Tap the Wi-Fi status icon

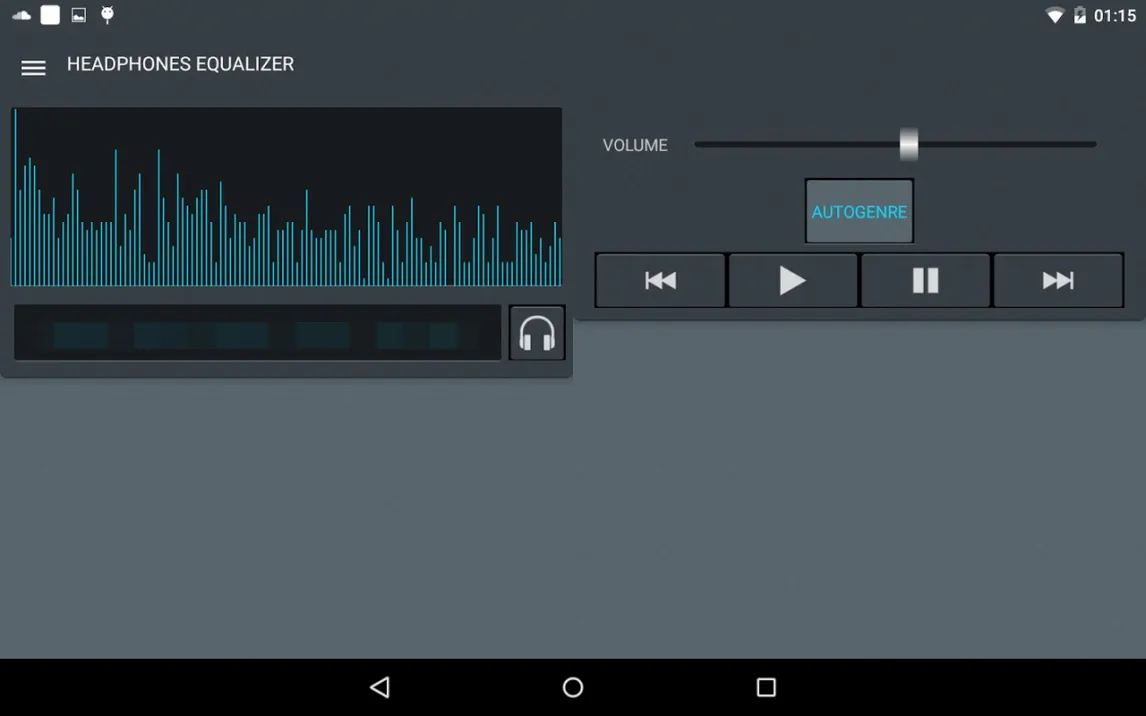[x=1054, y=15]
